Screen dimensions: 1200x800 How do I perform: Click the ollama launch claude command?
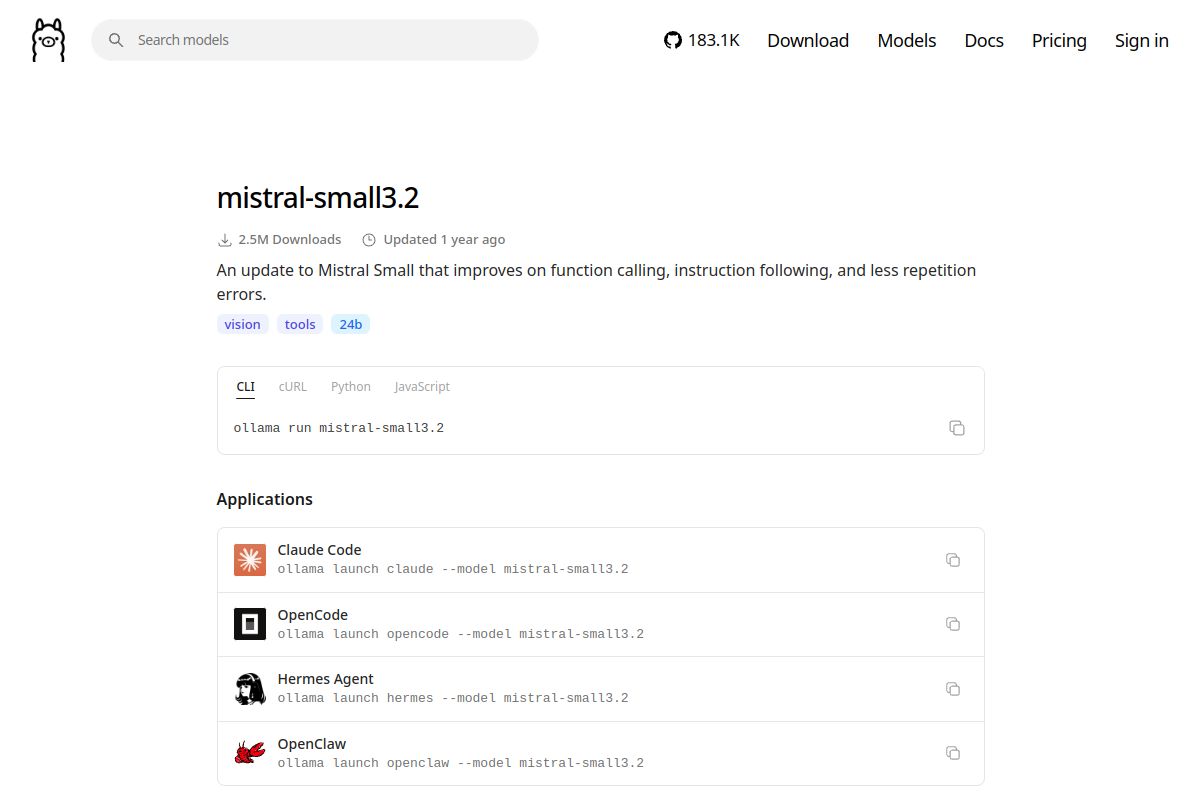point(453,569)
